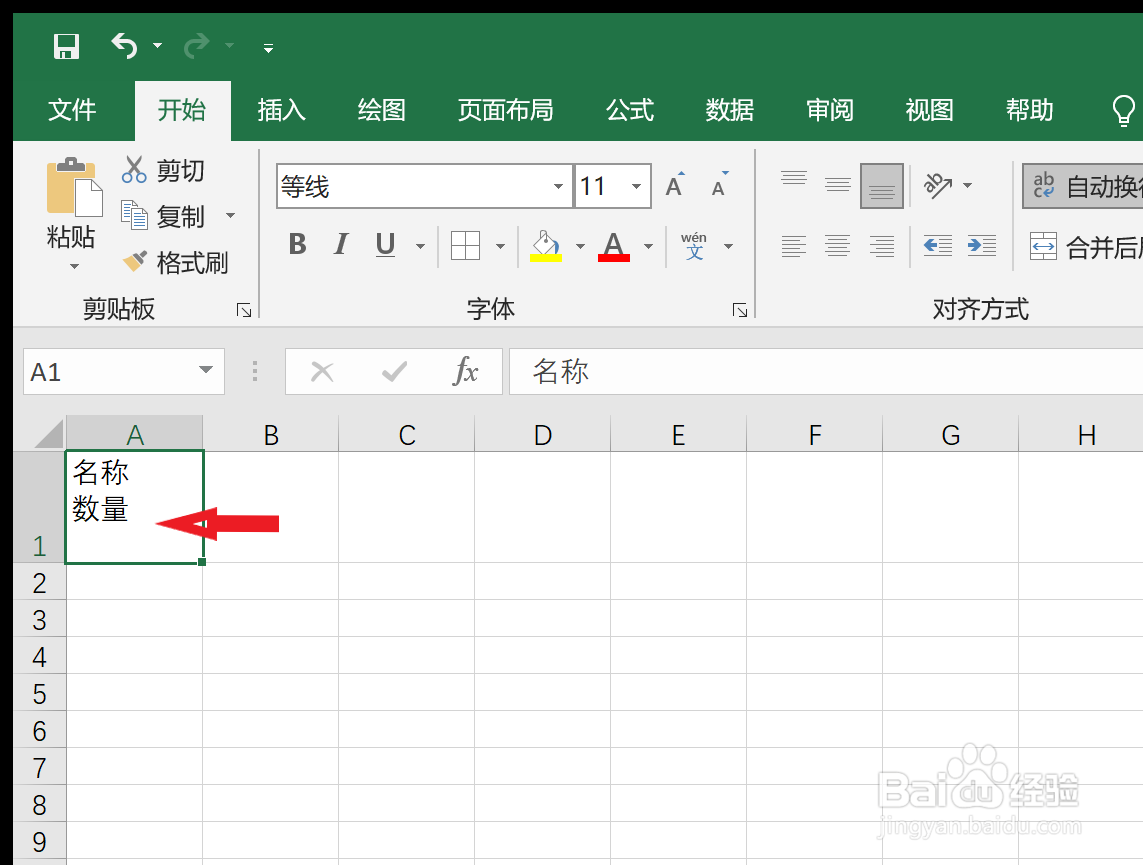Screen dimensions: 1143x865
Task: Align text right horizontally
Action: (882, 246)
